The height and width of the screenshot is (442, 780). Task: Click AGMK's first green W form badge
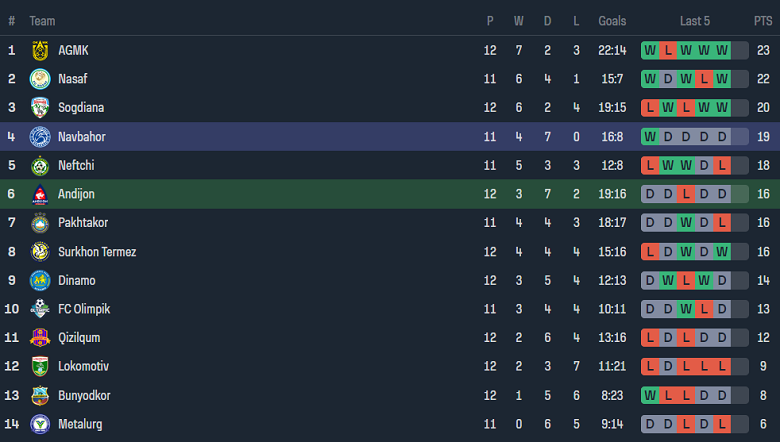651,50
